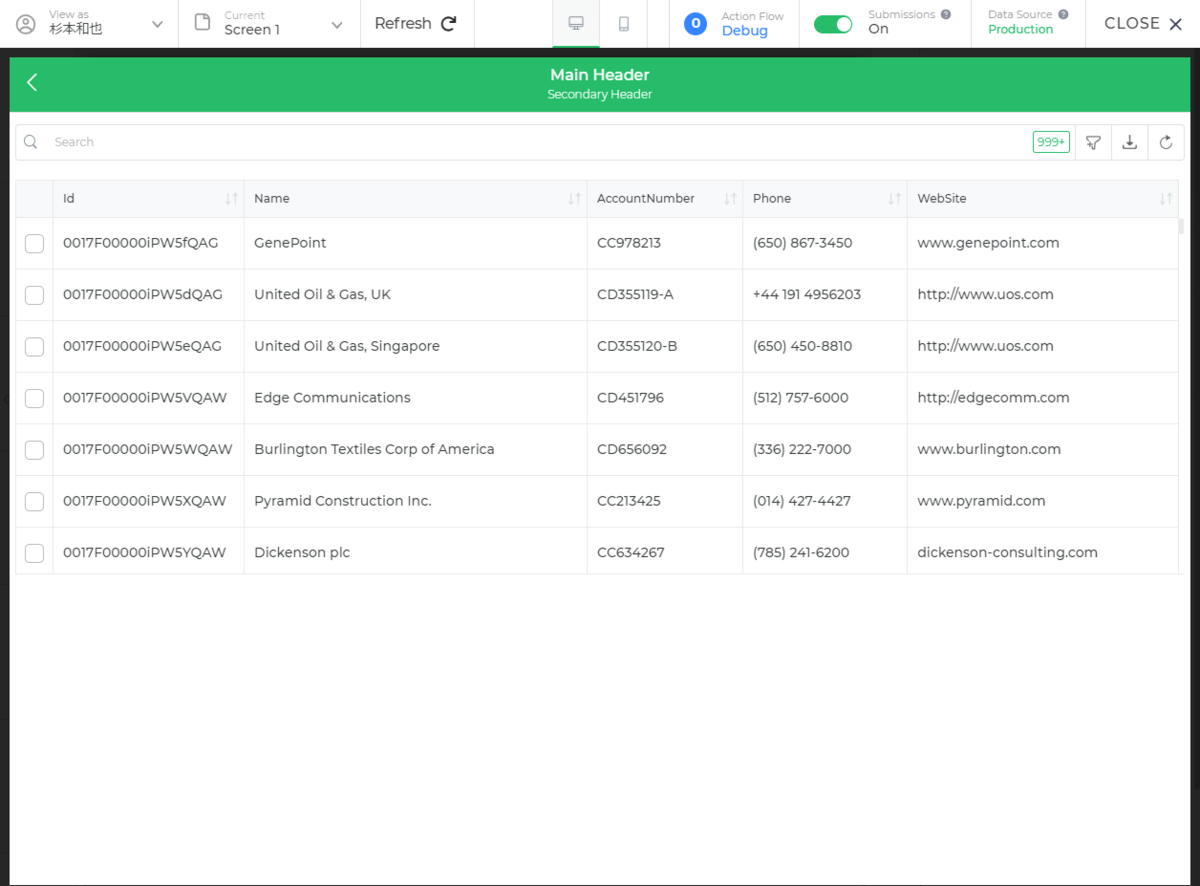Check the GenePoint row checkbox
This screenshot has width=1200, height=886.
[34, 243]
